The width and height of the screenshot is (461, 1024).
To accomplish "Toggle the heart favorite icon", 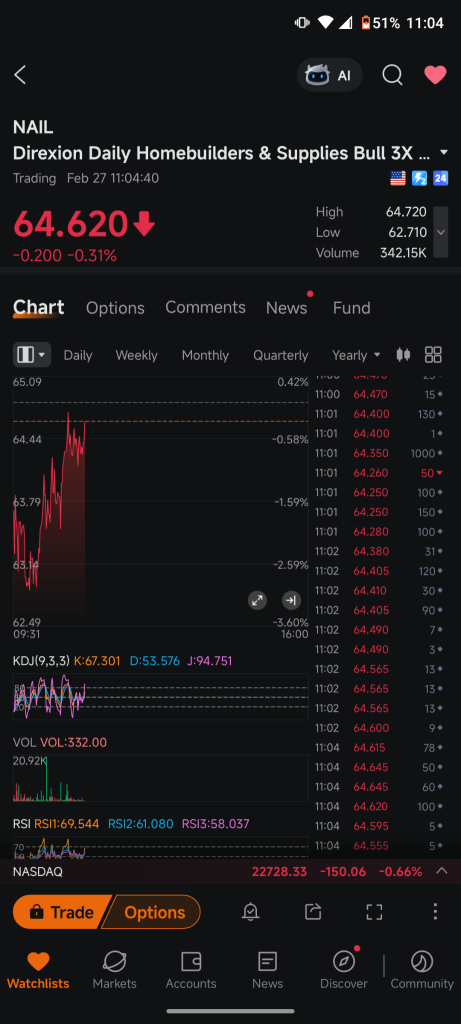I will (x=435, y=75).
